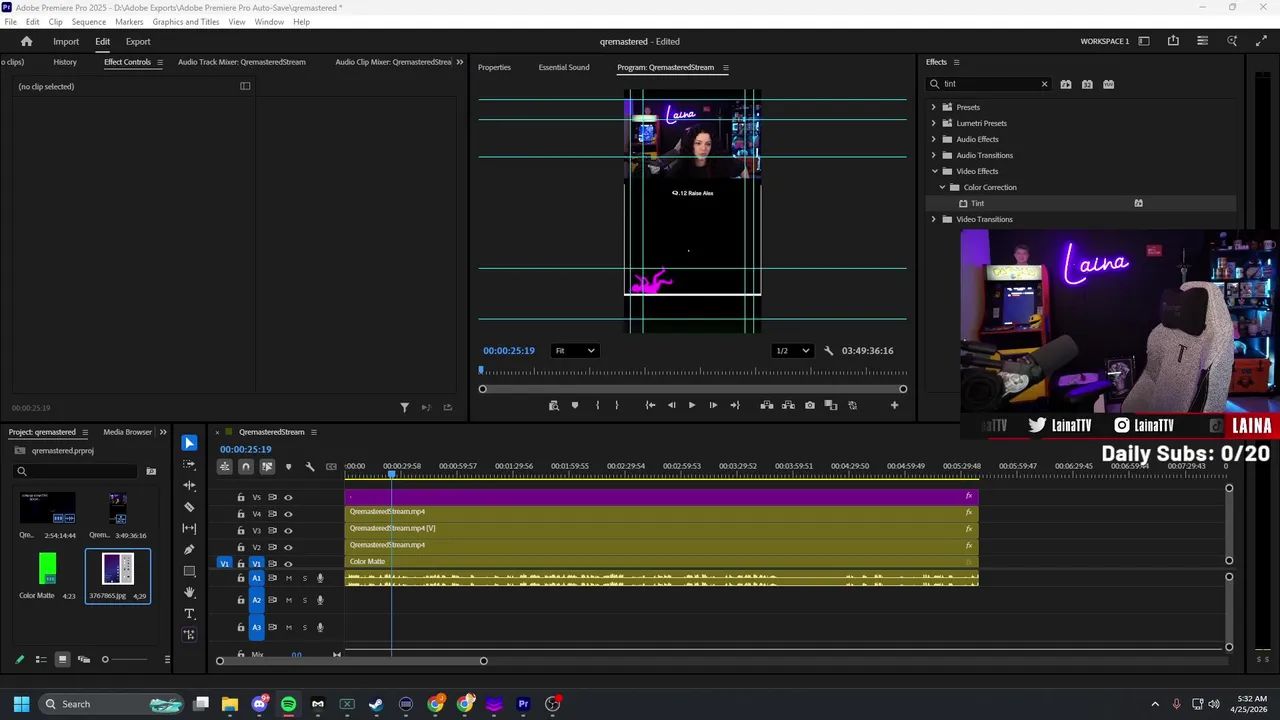
Task: Filter 32-bit Color effects in Effects panel
Action: 1087,84
